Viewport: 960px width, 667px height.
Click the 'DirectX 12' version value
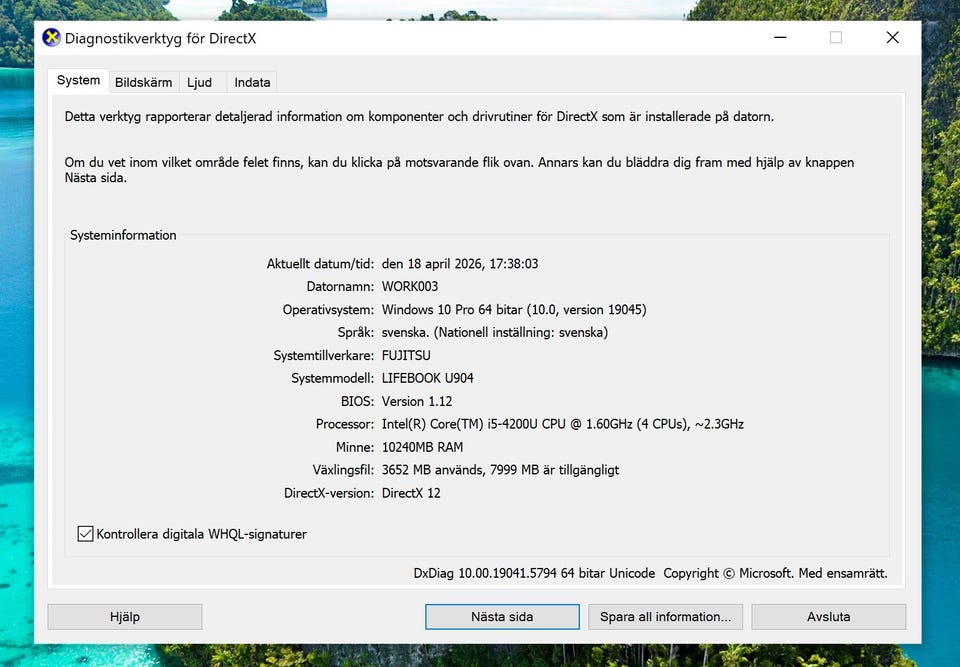[411, 494]
